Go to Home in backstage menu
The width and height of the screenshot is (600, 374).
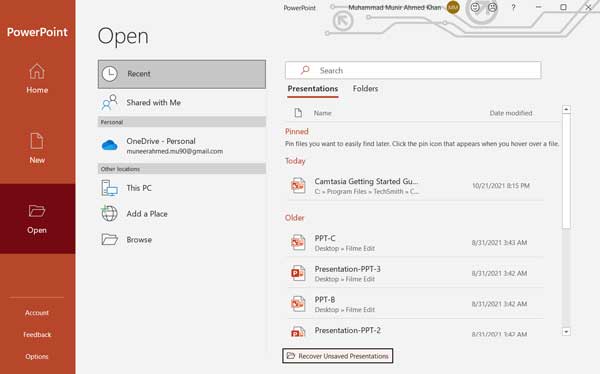(37, 79)
